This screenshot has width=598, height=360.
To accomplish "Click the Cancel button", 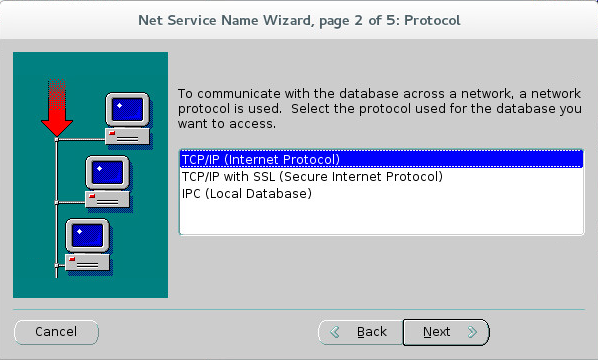I will [56, 332].
